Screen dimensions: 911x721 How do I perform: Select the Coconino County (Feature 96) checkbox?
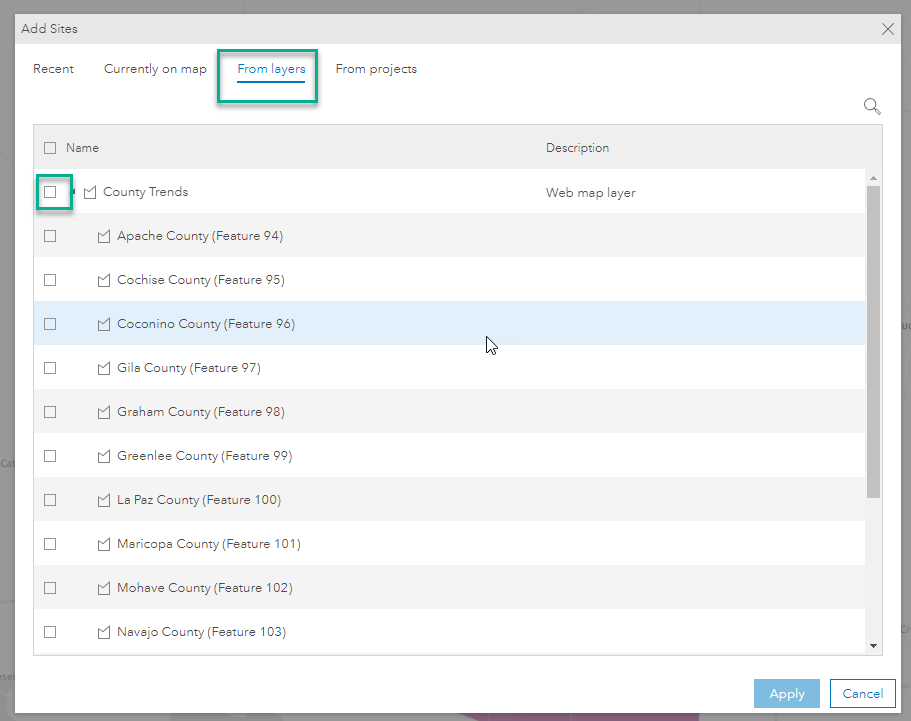(x=50, y=324)
